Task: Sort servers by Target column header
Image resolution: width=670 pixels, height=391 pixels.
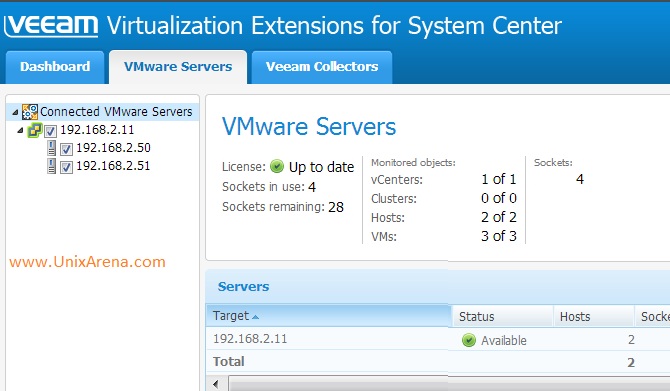Action: click(x=328, y=316)
